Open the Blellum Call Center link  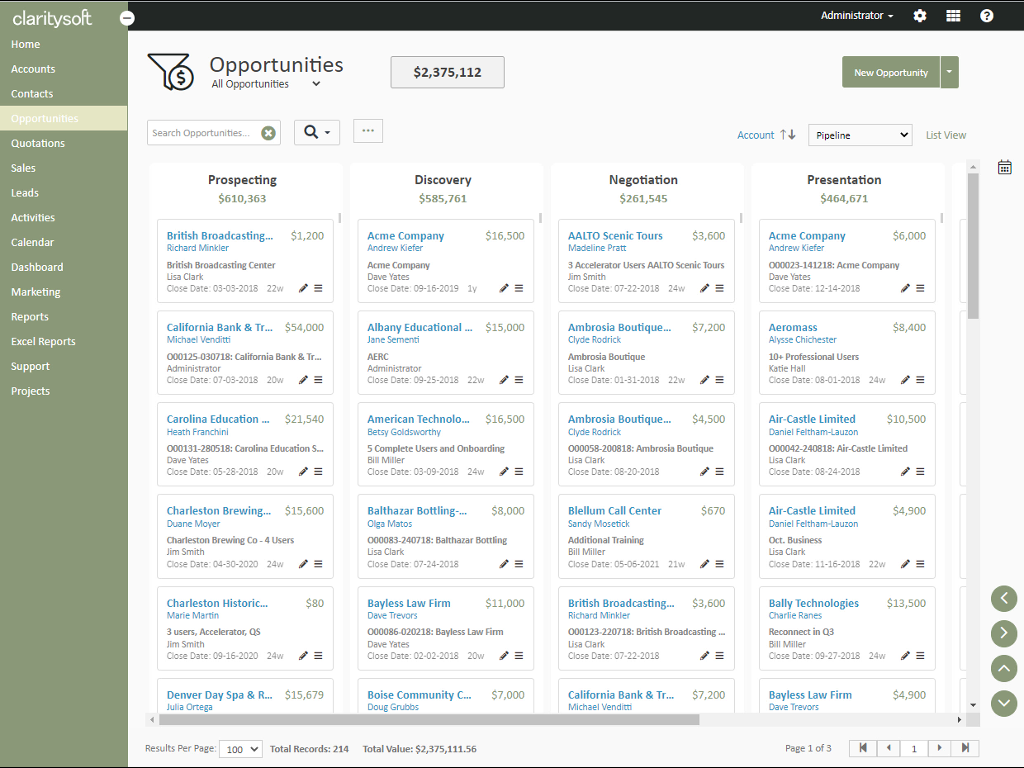click(x=615, y=511)
